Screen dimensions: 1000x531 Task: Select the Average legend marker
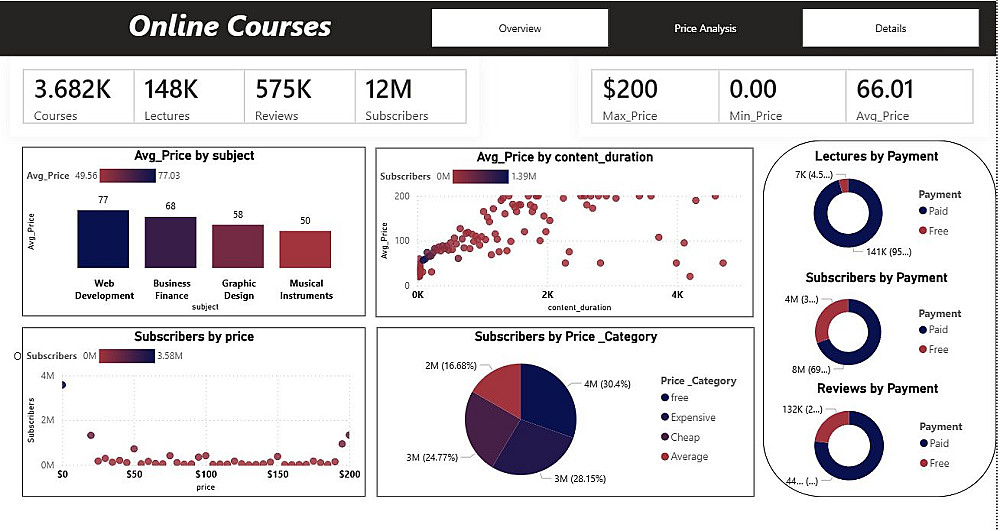pyautogui.click(x=665, y=457)
